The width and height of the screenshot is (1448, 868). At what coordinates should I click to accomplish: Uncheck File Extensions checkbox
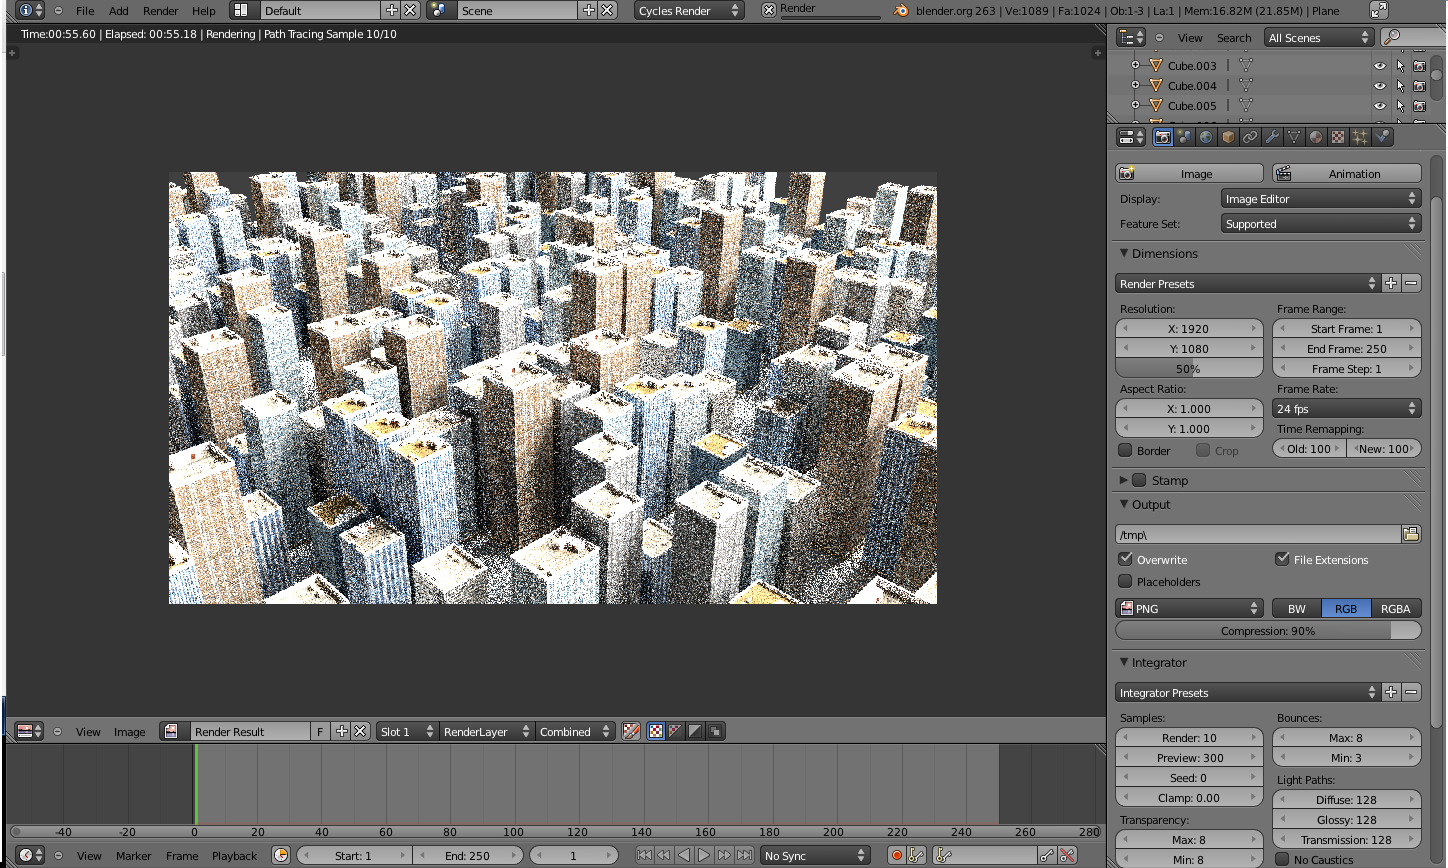pyautogui.click(x=1282, y=559)
